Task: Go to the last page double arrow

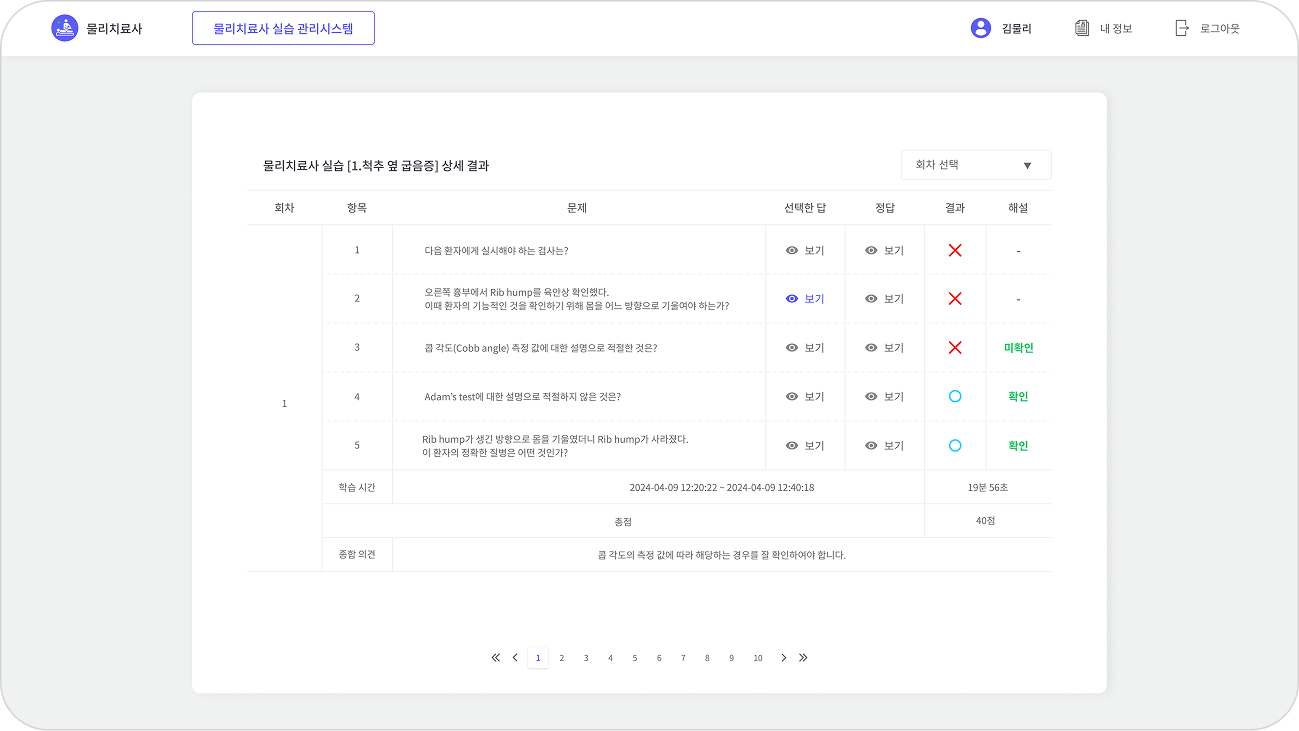Action: pos(803,658)
